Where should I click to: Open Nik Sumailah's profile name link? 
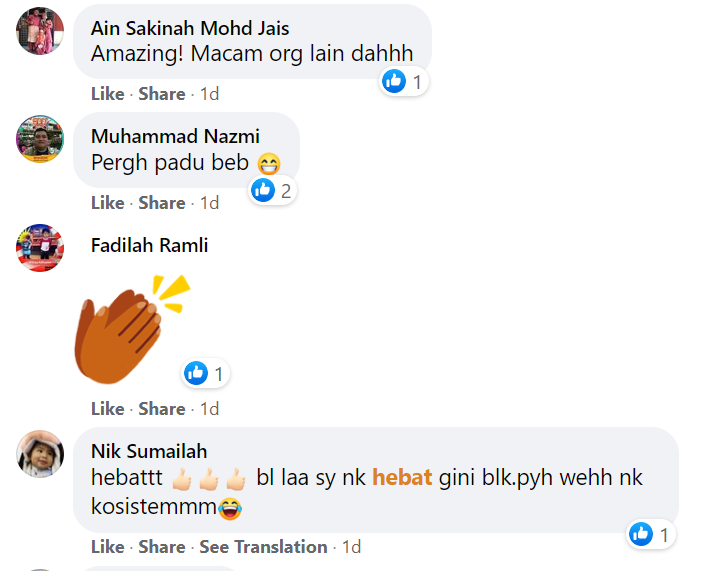[149, 452]
